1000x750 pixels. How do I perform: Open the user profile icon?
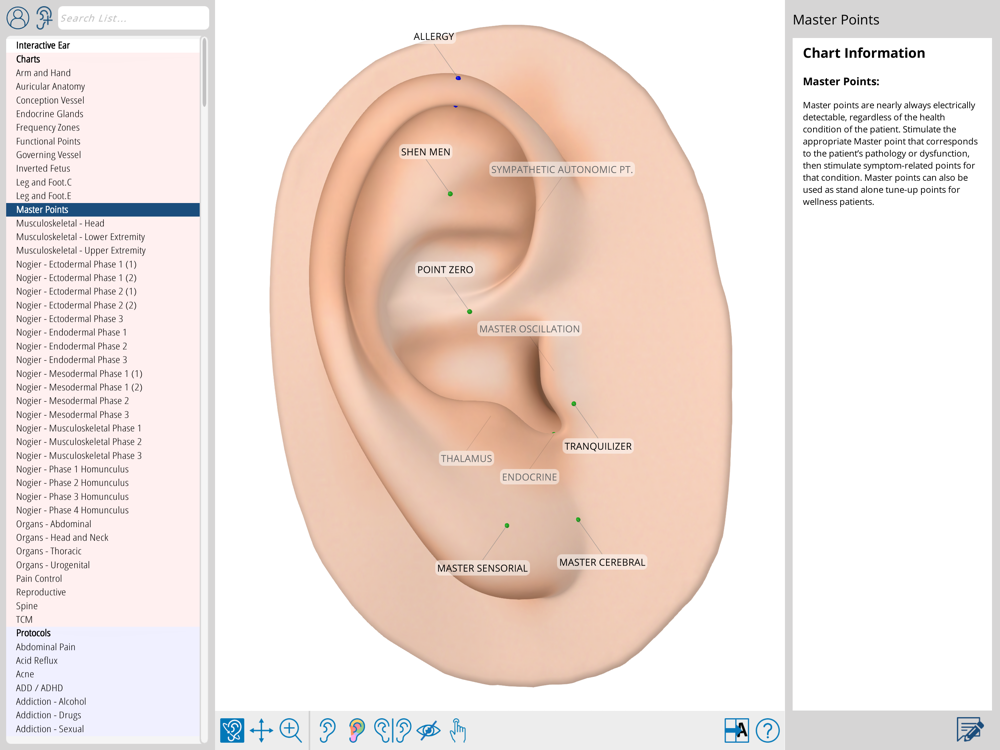[18, 18]
